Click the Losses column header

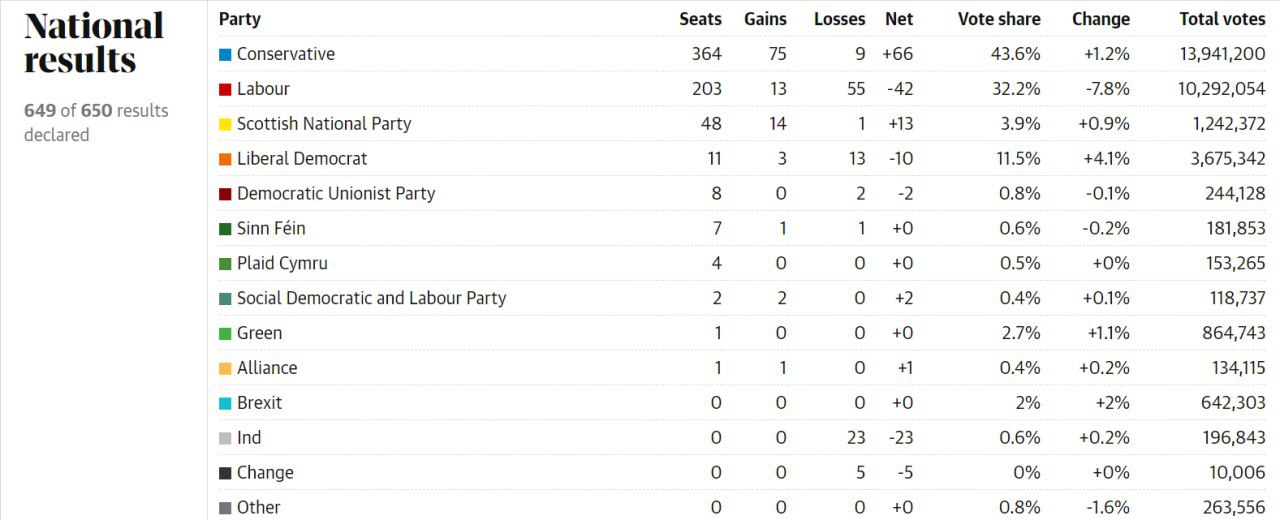(840, 19)
